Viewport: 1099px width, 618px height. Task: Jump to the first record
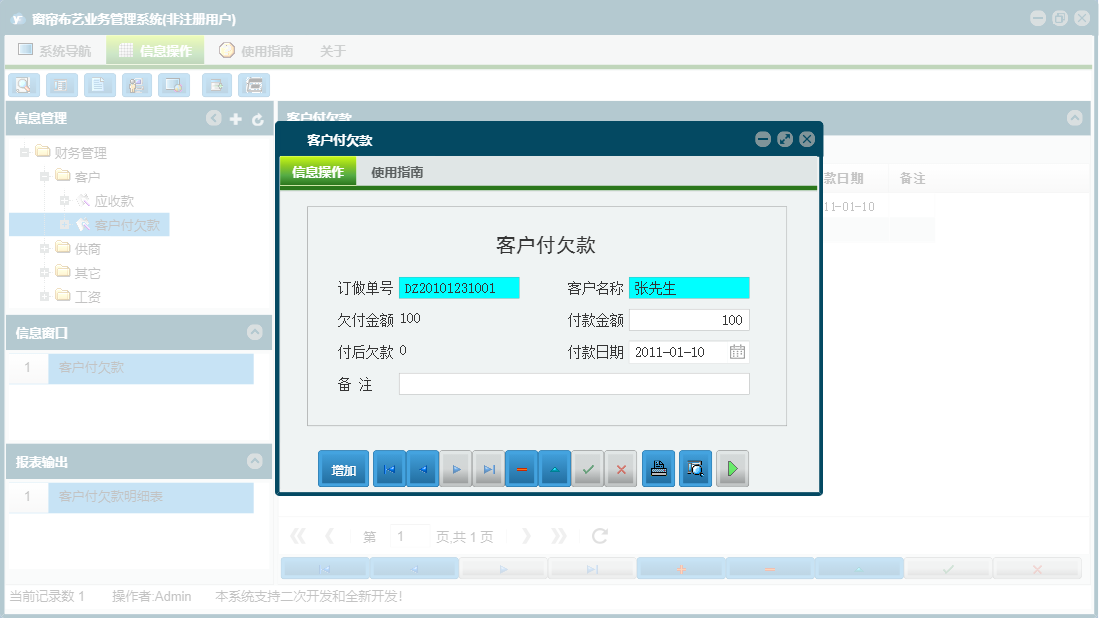click(389, 468)
